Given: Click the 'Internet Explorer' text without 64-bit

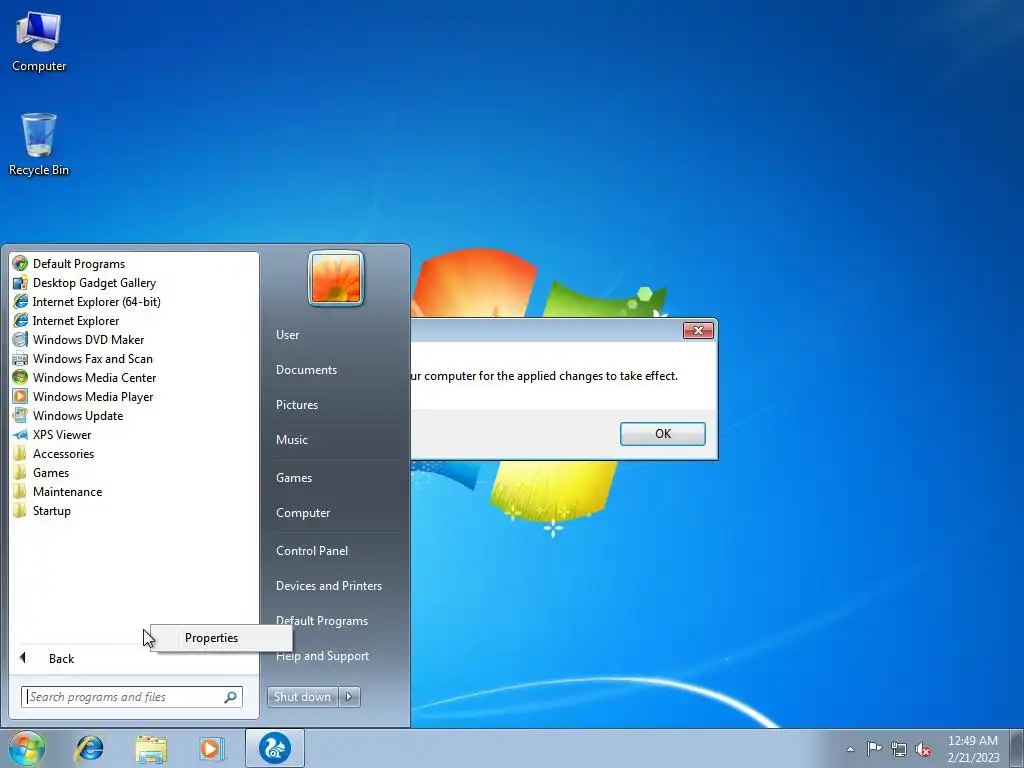Looking at the screenshot, I should pyautogui.click(x=76, y=321).
